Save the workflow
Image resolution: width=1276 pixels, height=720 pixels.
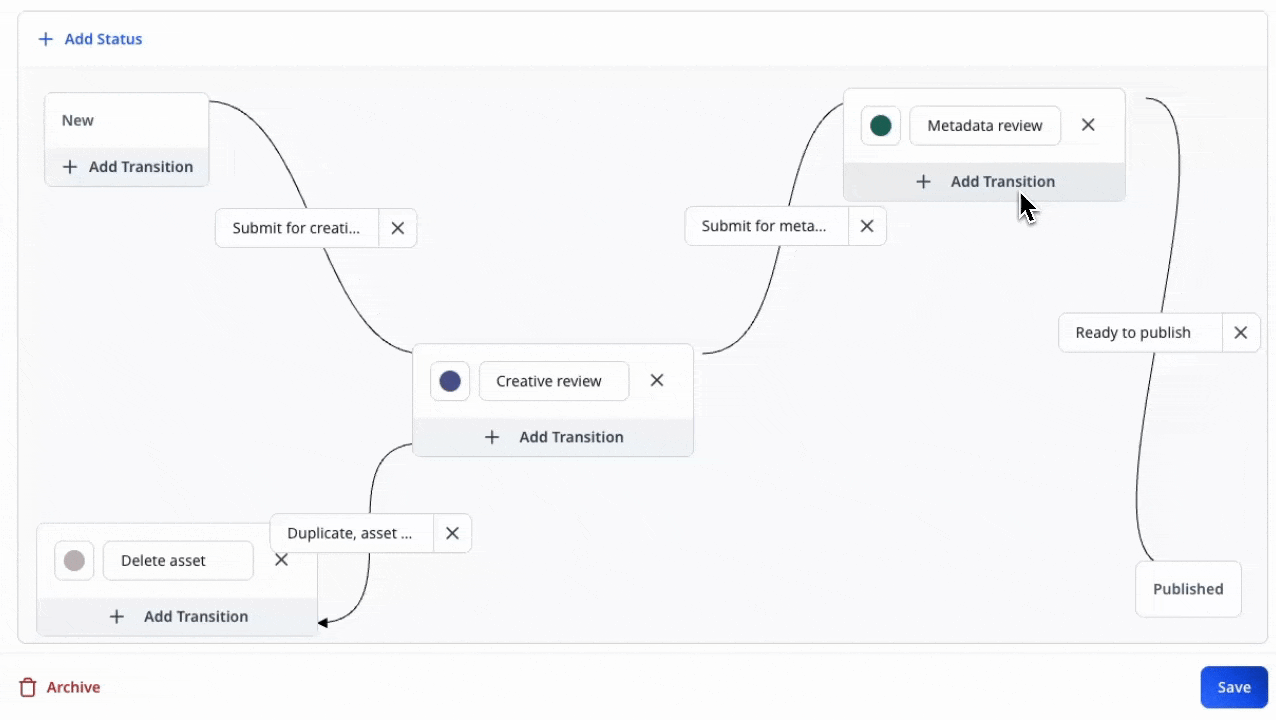pos(1233,687)
